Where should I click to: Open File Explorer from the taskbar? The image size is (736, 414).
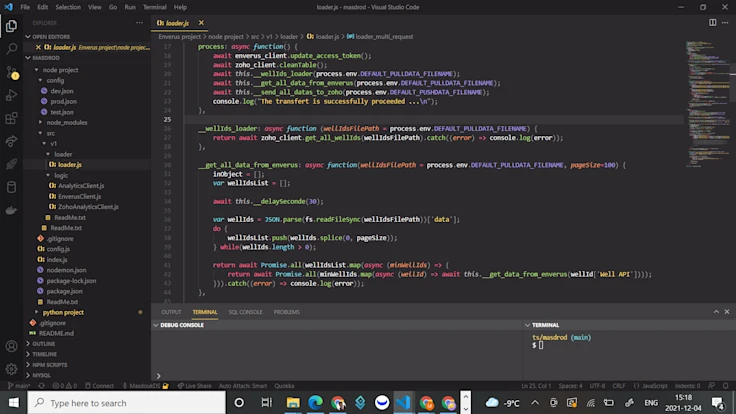pyautogui.click(x=293, y=403)
